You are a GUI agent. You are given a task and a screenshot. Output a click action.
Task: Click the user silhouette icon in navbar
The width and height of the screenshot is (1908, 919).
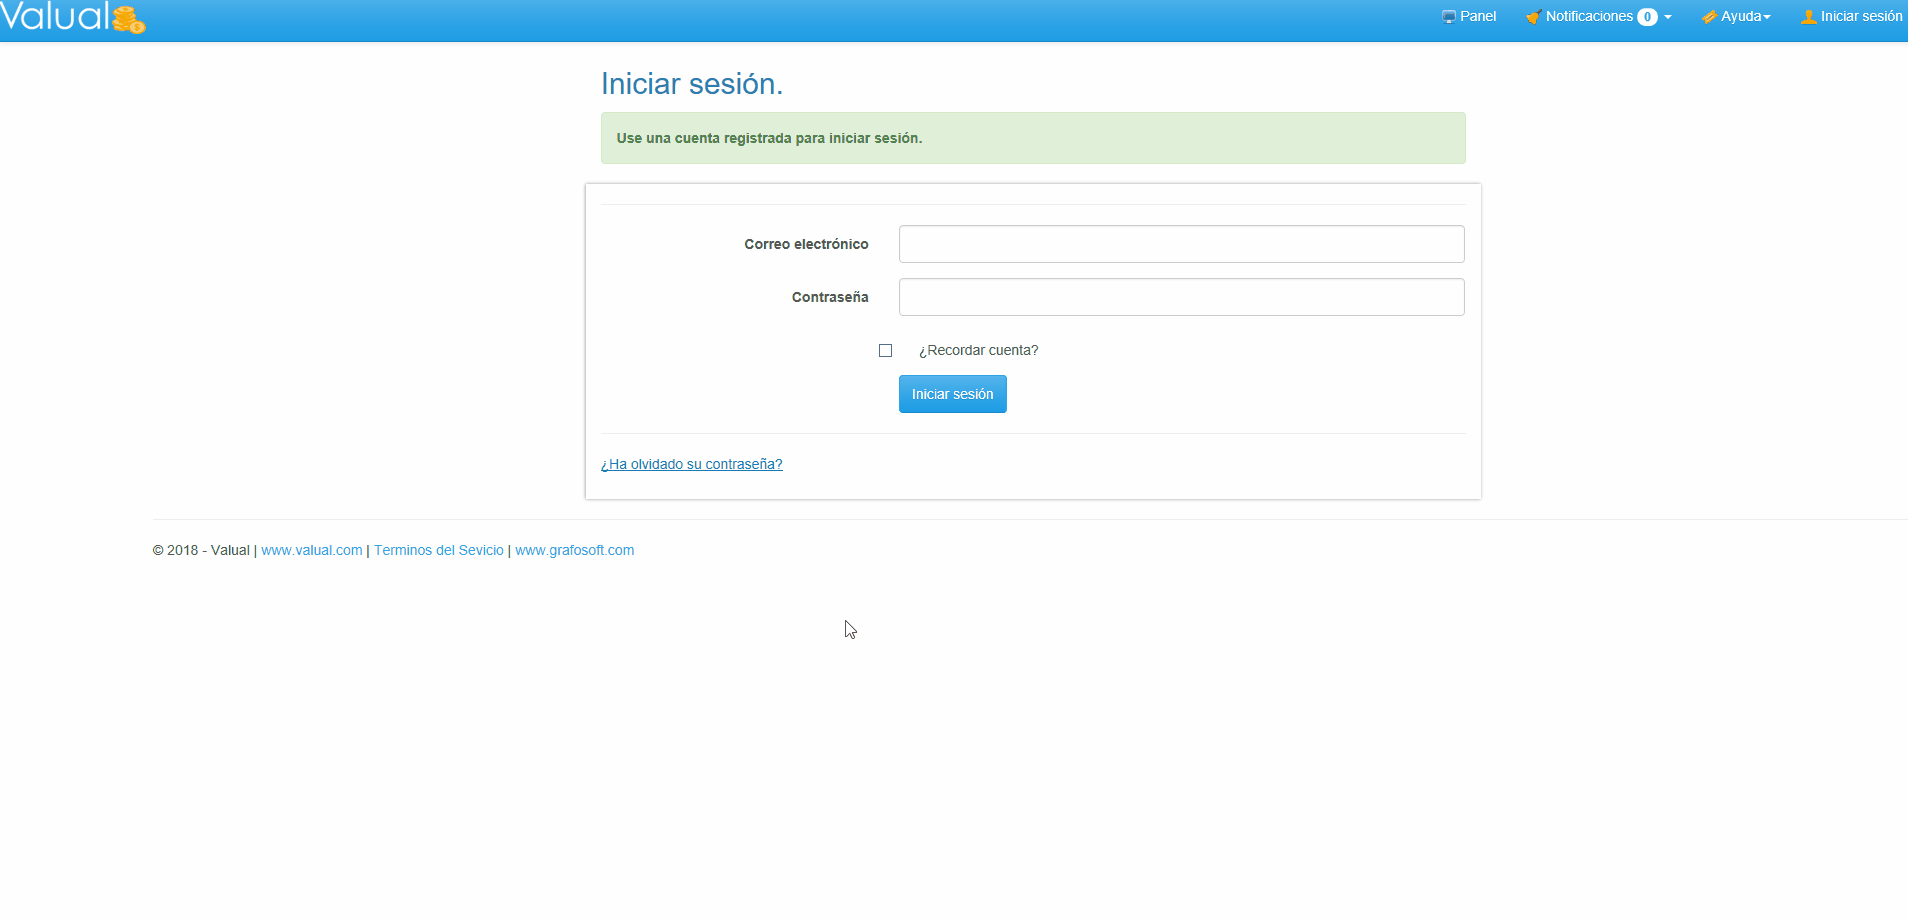coord(1808,17)
